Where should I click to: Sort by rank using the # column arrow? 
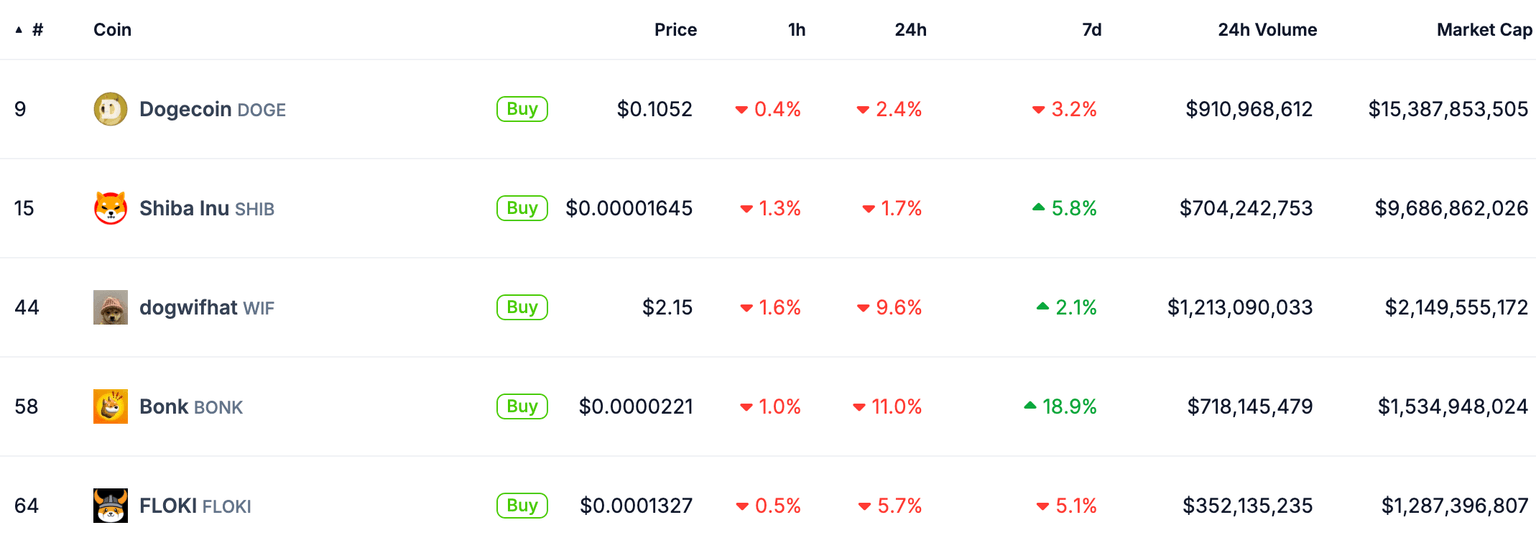tap(19, 30)
